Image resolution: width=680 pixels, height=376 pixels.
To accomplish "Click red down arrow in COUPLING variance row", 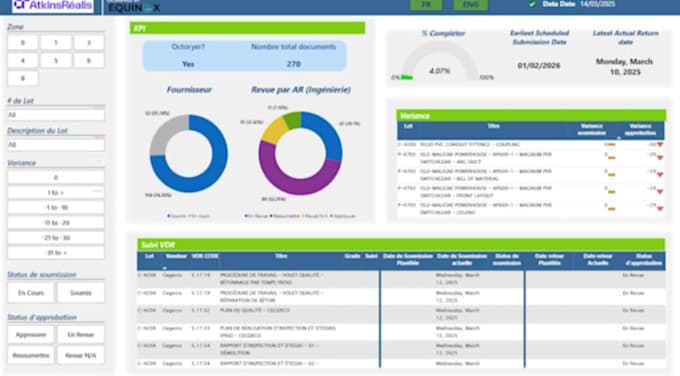I will [x=660, y=144].
